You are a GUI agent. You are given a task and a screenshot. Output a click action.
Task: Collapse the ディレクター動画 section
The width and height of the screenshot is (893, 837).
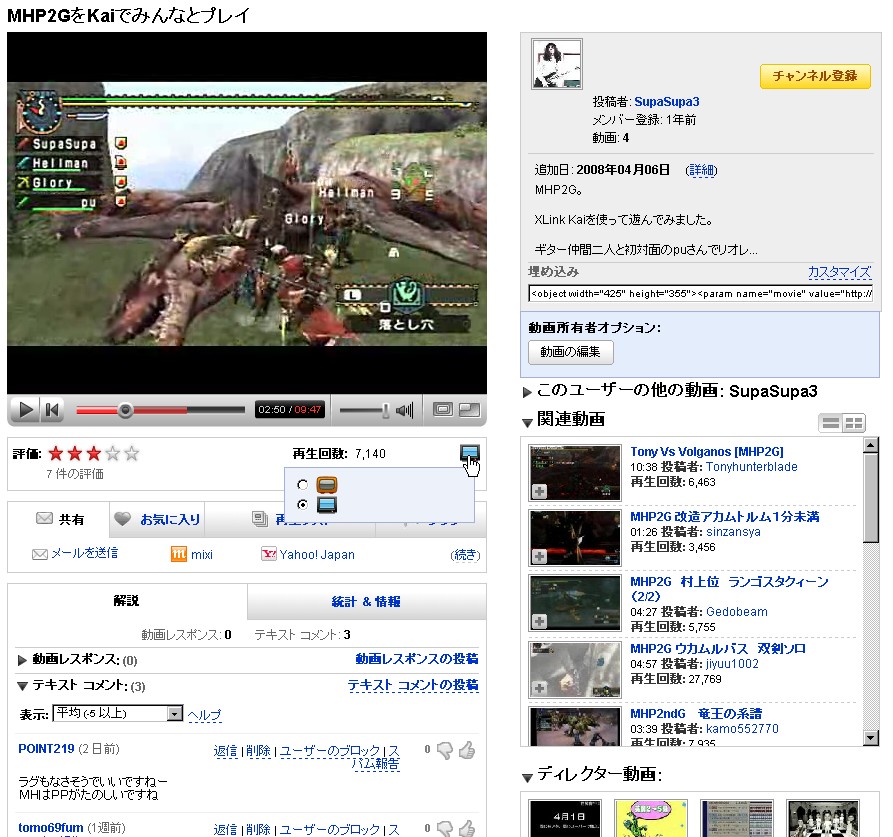click(527, 777)
